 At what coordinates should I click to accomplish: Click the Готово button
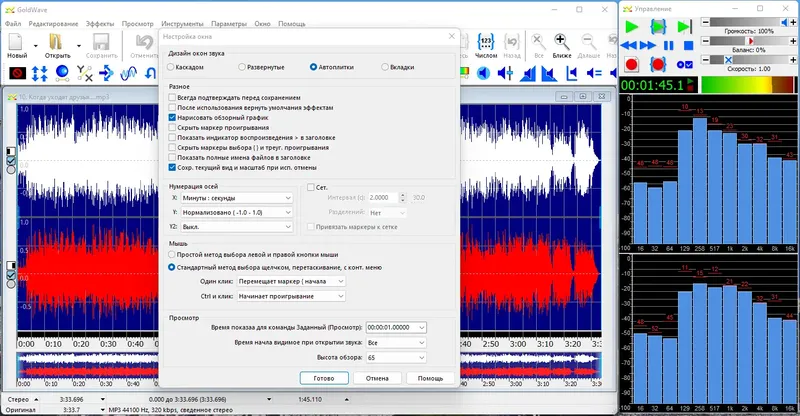pyautogui.click(x=323, y=379)
